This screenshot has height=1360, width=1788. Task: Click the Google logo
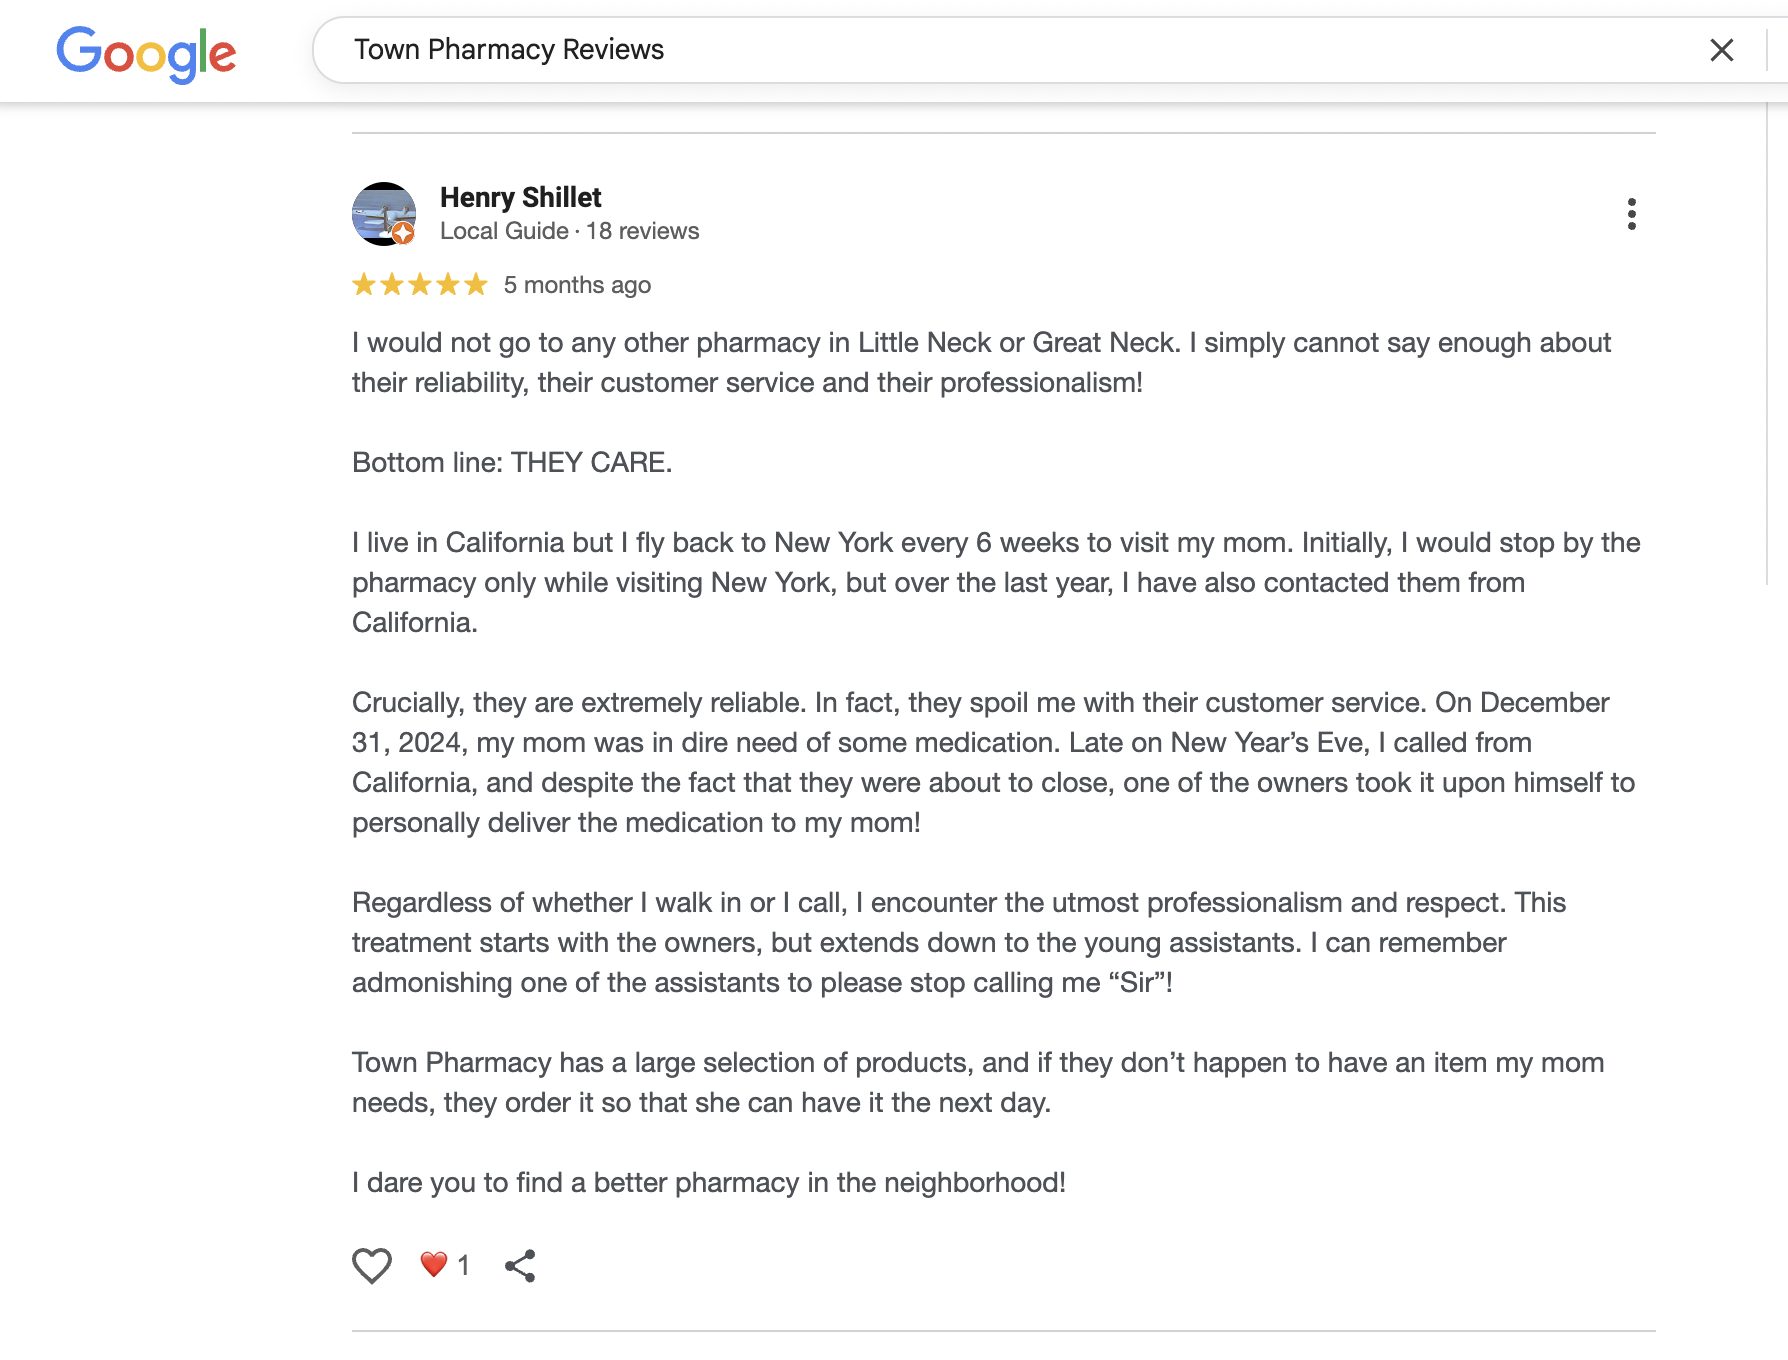click(146, 52)
